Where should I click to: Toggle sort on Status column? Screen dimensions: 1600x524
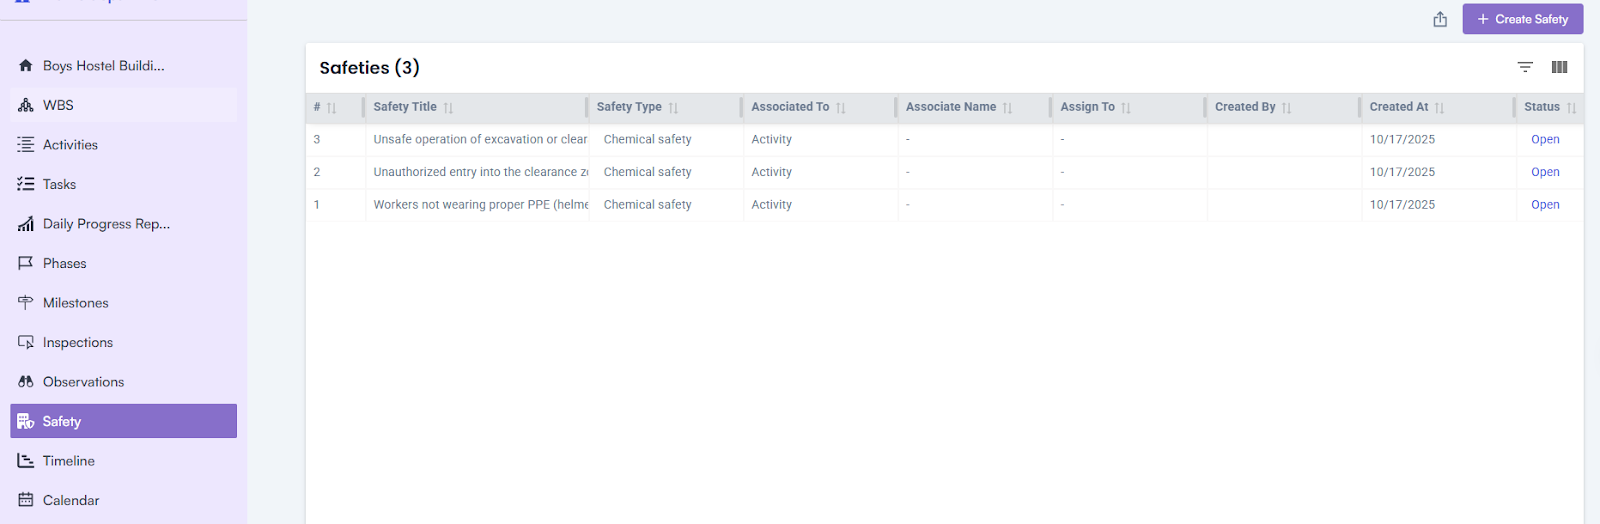(1571, 108)
